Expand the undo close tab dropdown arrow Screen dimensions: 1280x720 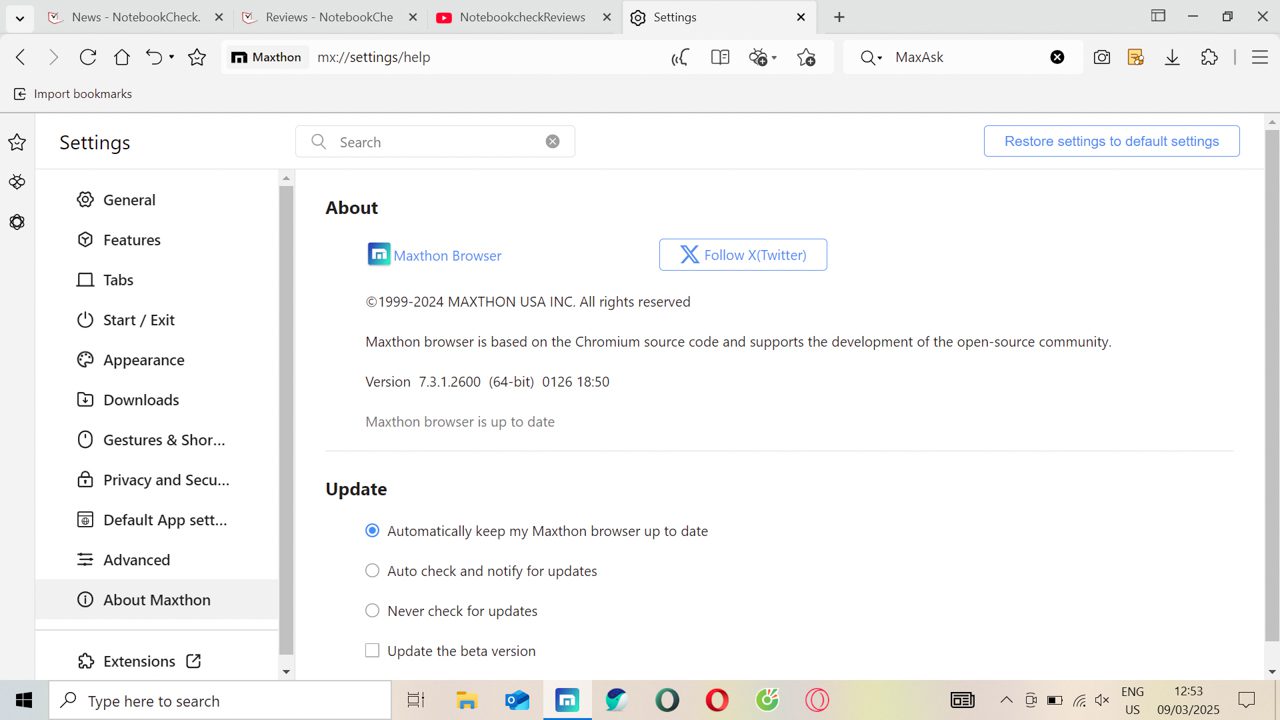tap(171, 57)
